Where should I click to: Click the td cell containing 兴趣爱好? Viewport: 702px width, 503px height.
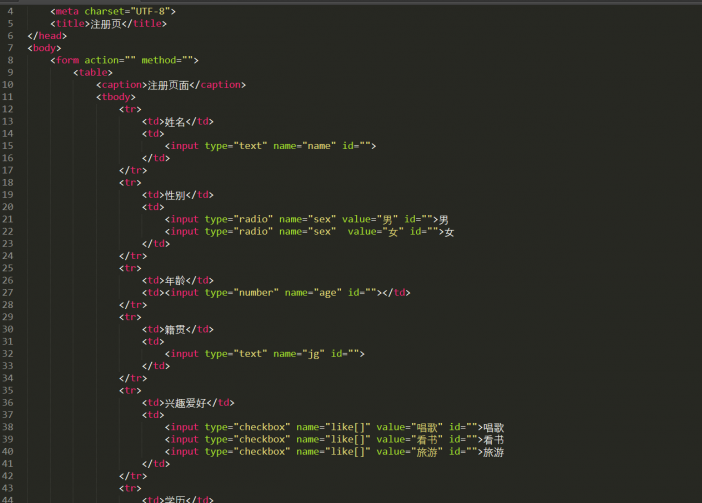pos(188,403)
